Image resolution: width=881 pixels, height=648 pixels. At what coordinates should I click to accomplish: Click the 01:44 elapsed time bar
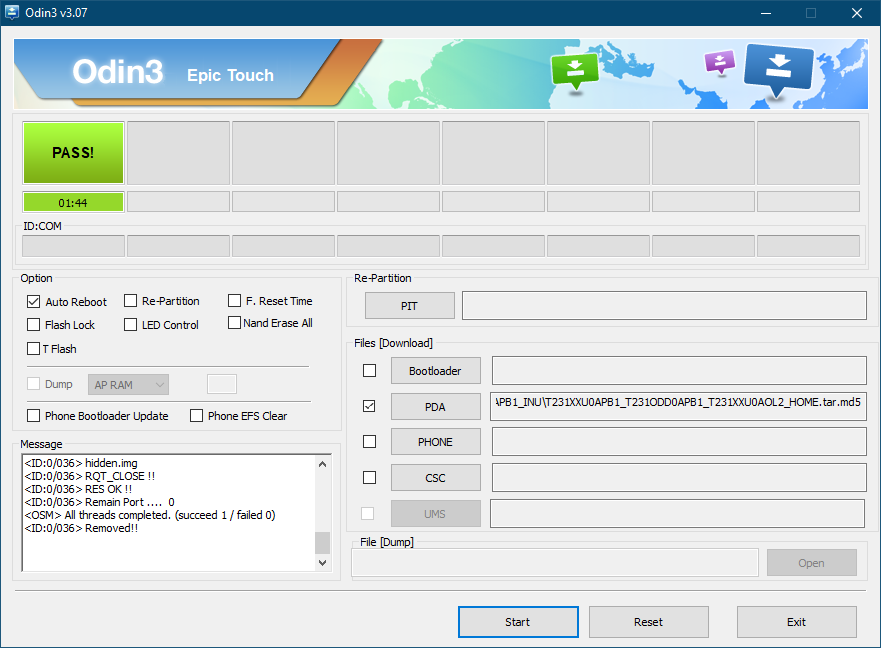(73, 202)
